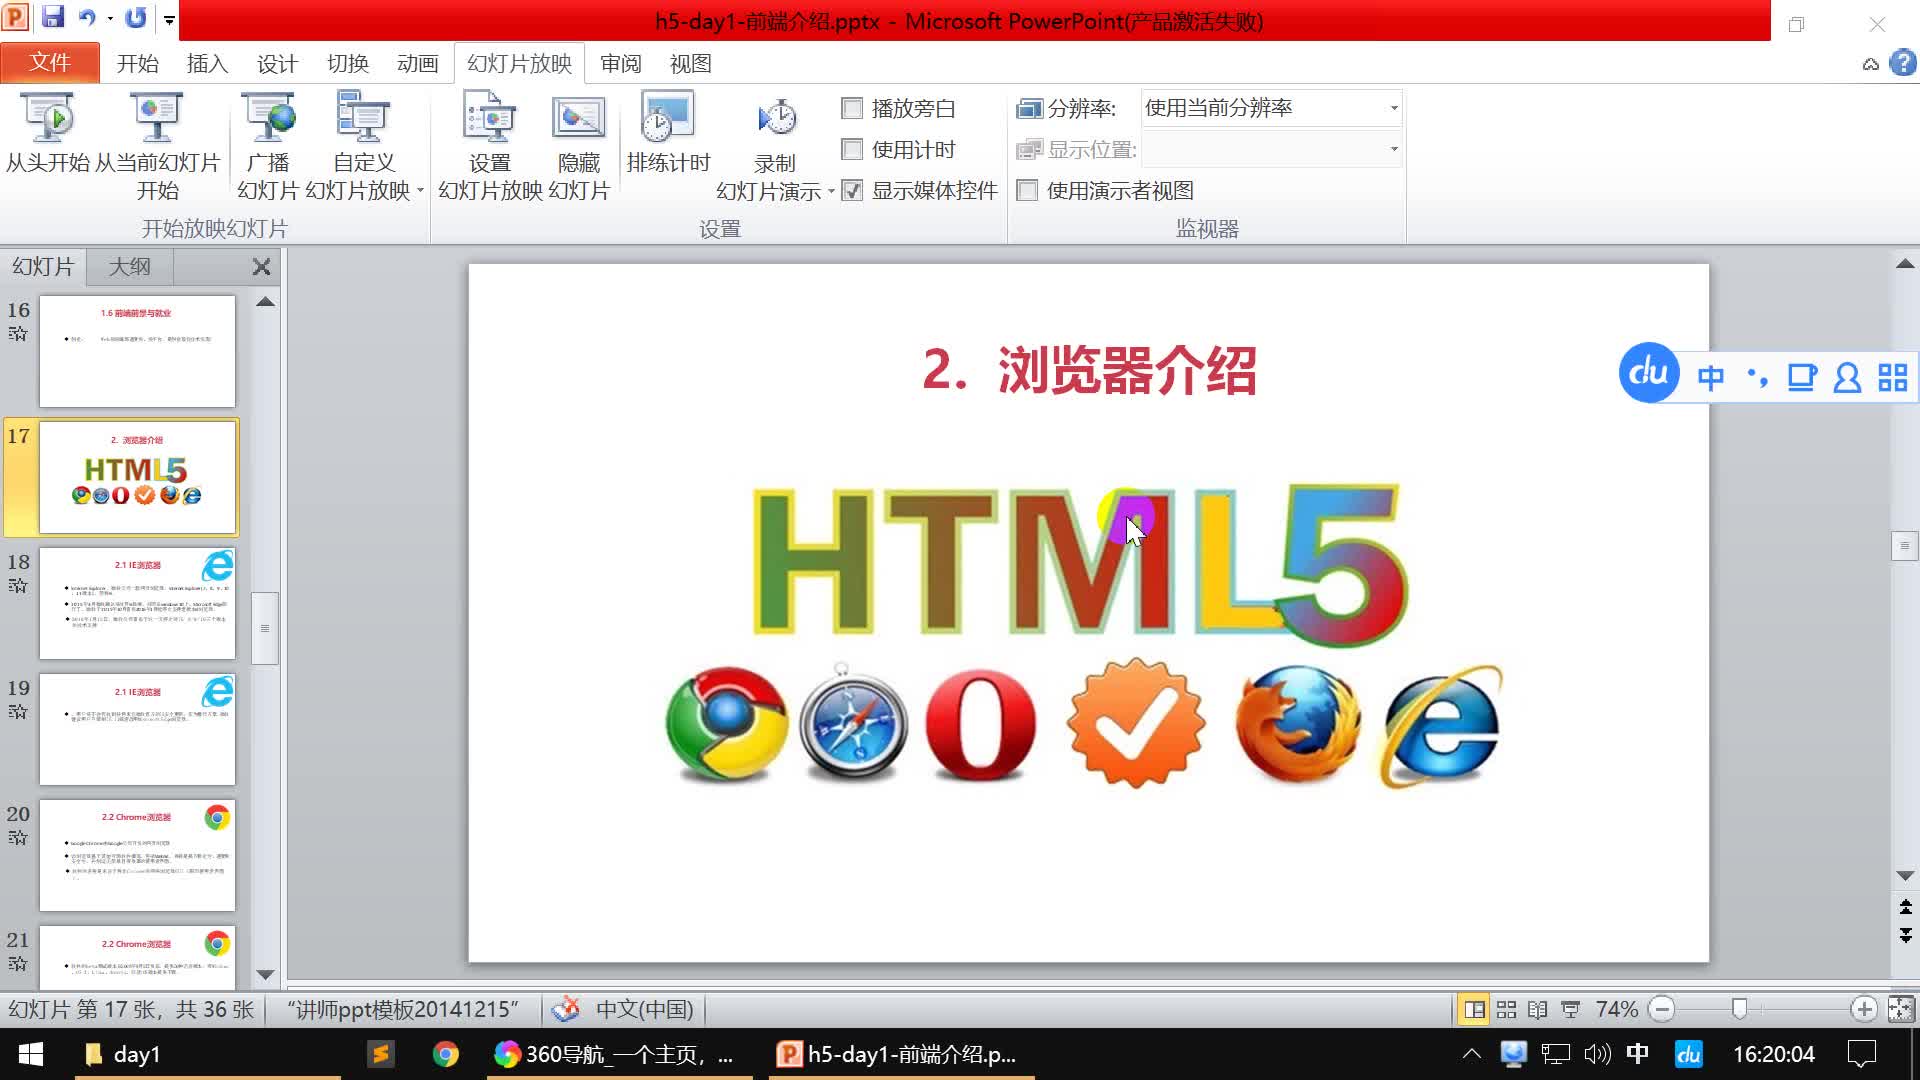Fit slide to current window icon
The image size is (1920, 1080).
(1900, 1010)
